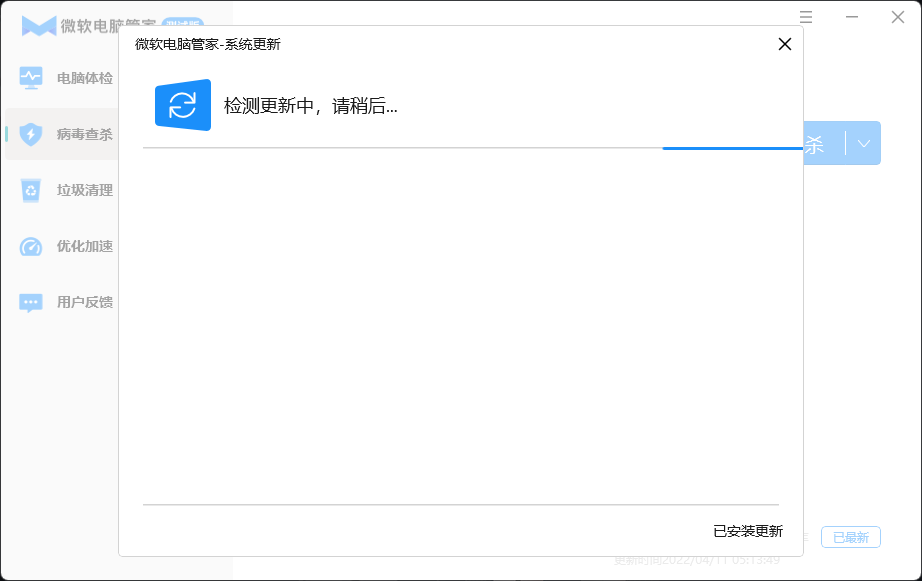Open 已安装更新 link
The height and width of the screenshot is (581, 922).
[x=748, y=531]
